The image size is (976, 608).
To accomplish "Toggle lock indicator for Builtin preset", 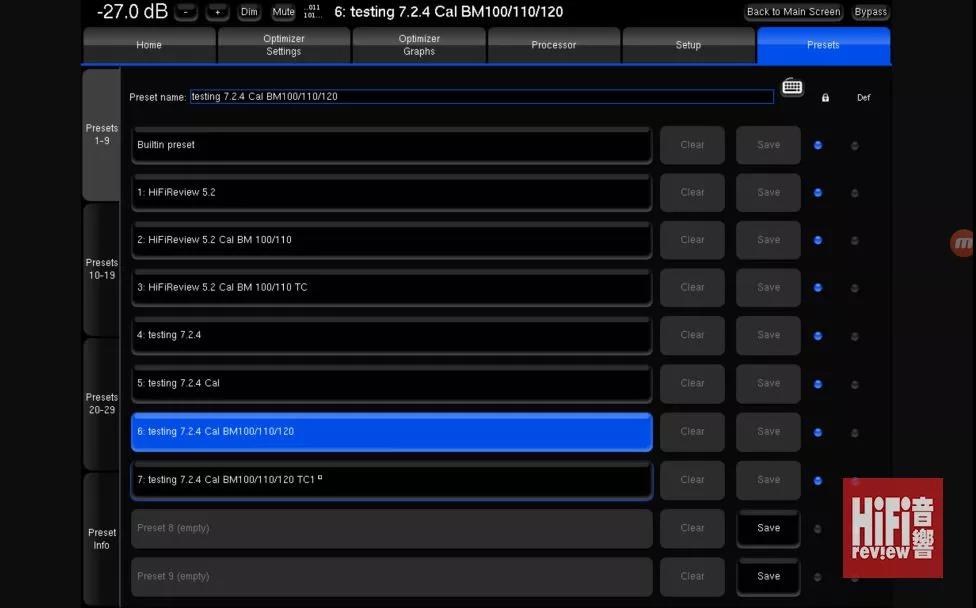I will point(818,145).
